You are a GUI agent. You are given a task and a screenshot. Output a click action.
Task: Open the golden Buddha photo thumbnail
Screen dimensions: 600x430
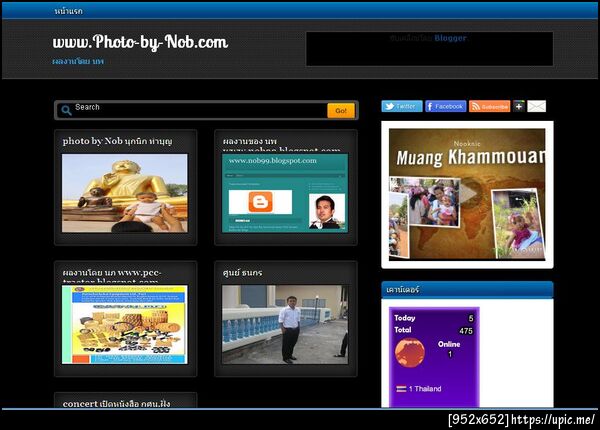pos(125,193)
